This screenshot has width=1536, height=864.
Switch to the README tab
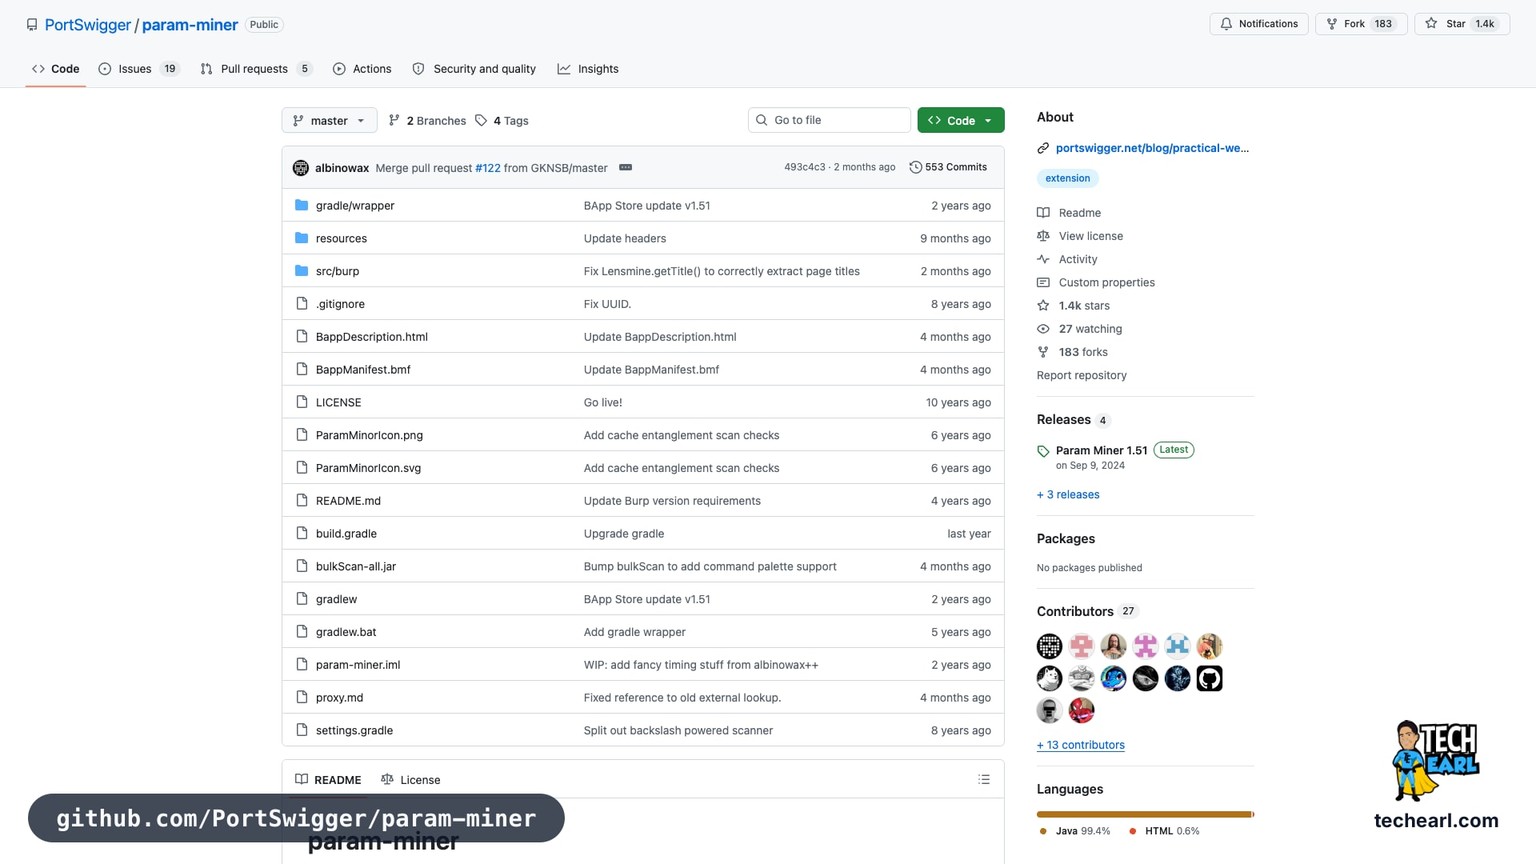pos(328,780)
